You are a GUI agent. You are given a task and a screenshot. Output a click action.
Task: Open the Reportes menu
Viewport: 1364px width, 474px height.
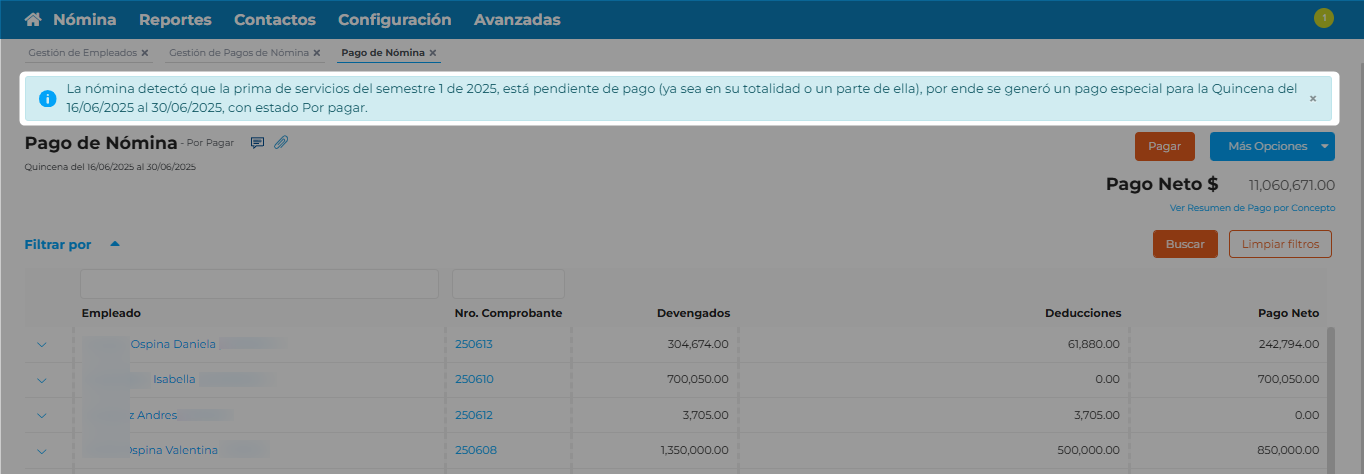click(175, 20)
